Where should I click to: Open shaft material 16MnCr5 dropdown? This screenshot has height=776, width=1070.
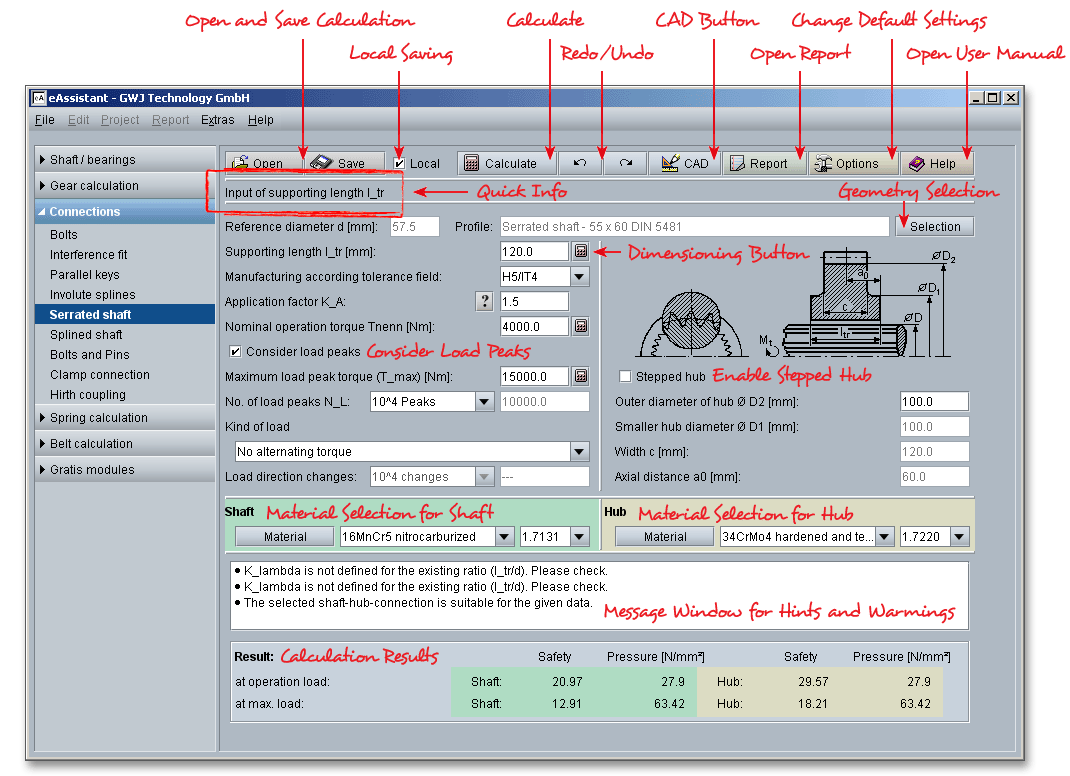(504, 536)
